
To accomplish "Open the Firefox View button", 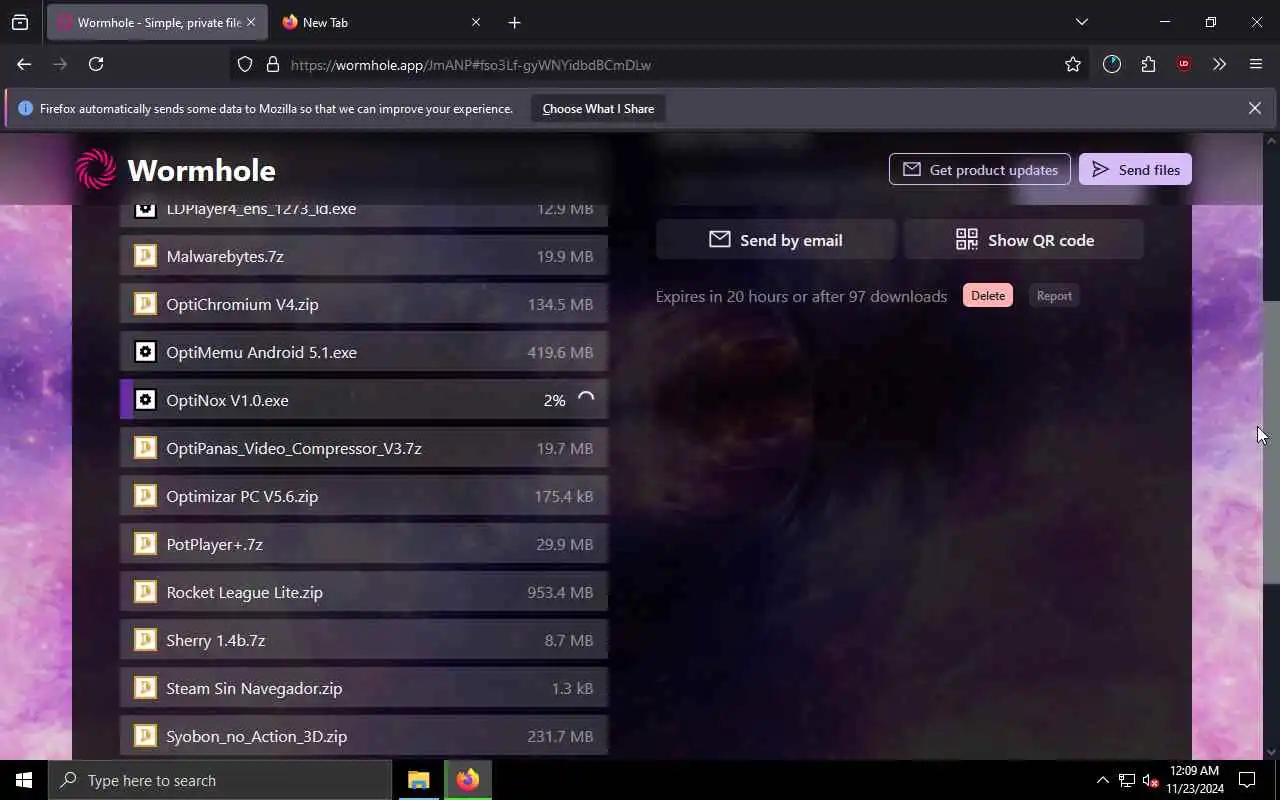I will click(x=20, y=22).
